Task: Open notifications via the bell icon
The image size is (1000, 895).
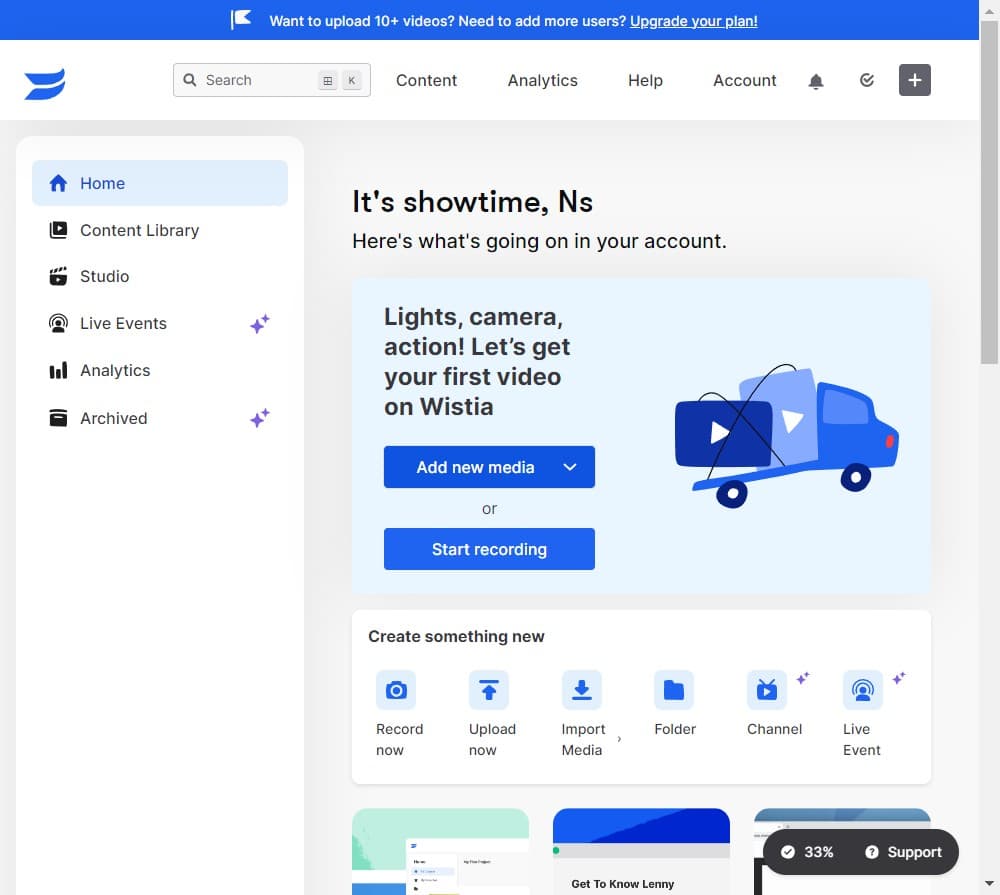Action: [x=816, y=80]
